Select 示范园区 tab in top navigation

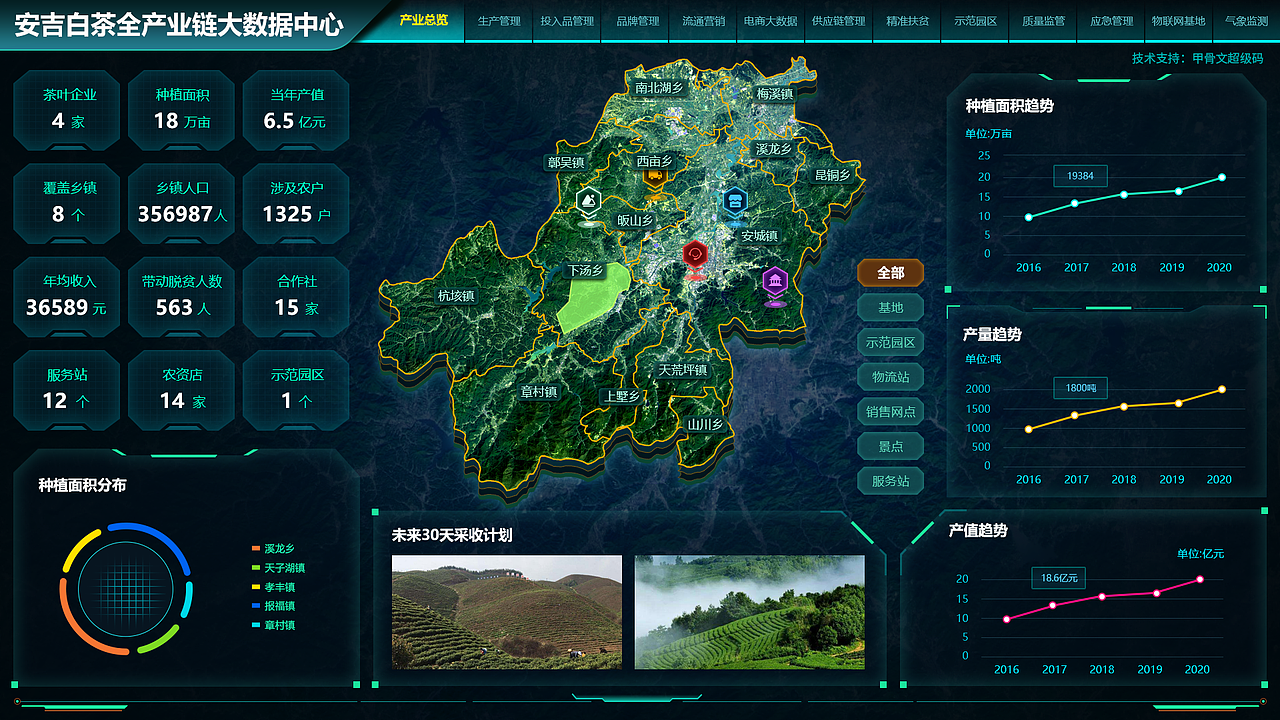click(975, 21)
